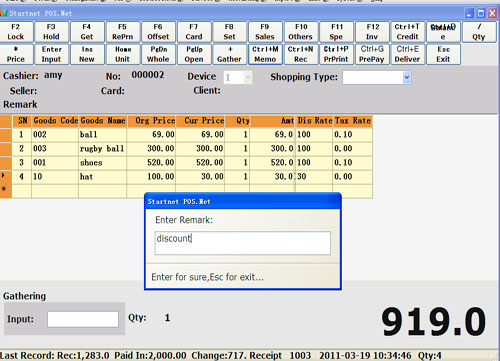Click the F11 Spe button
The height and width of the screenshot is (361, 500).
(x=336, y=32)
